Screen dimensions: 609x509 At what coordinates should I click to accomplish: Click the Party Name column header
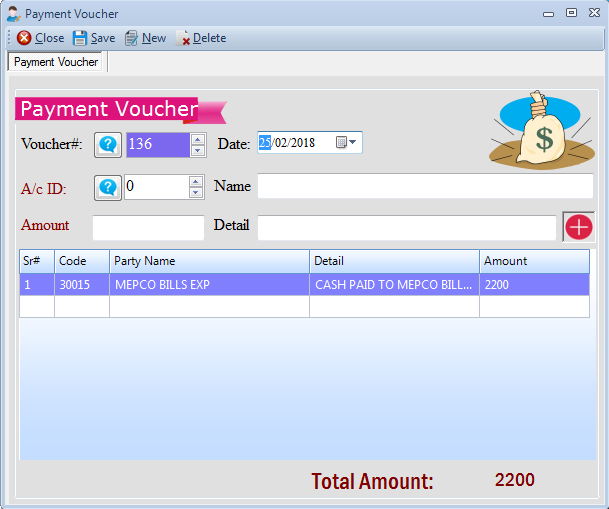[x=209, y=261]
